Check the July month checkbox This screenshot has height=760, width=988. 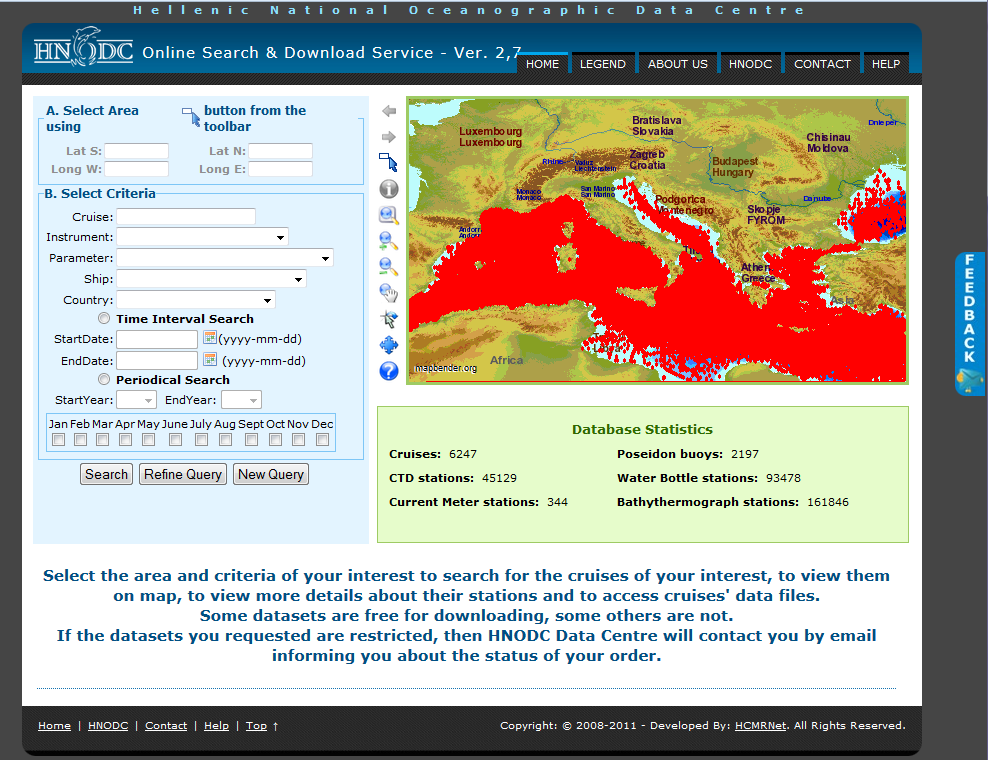pyautogui.click(x=202, y=439)
